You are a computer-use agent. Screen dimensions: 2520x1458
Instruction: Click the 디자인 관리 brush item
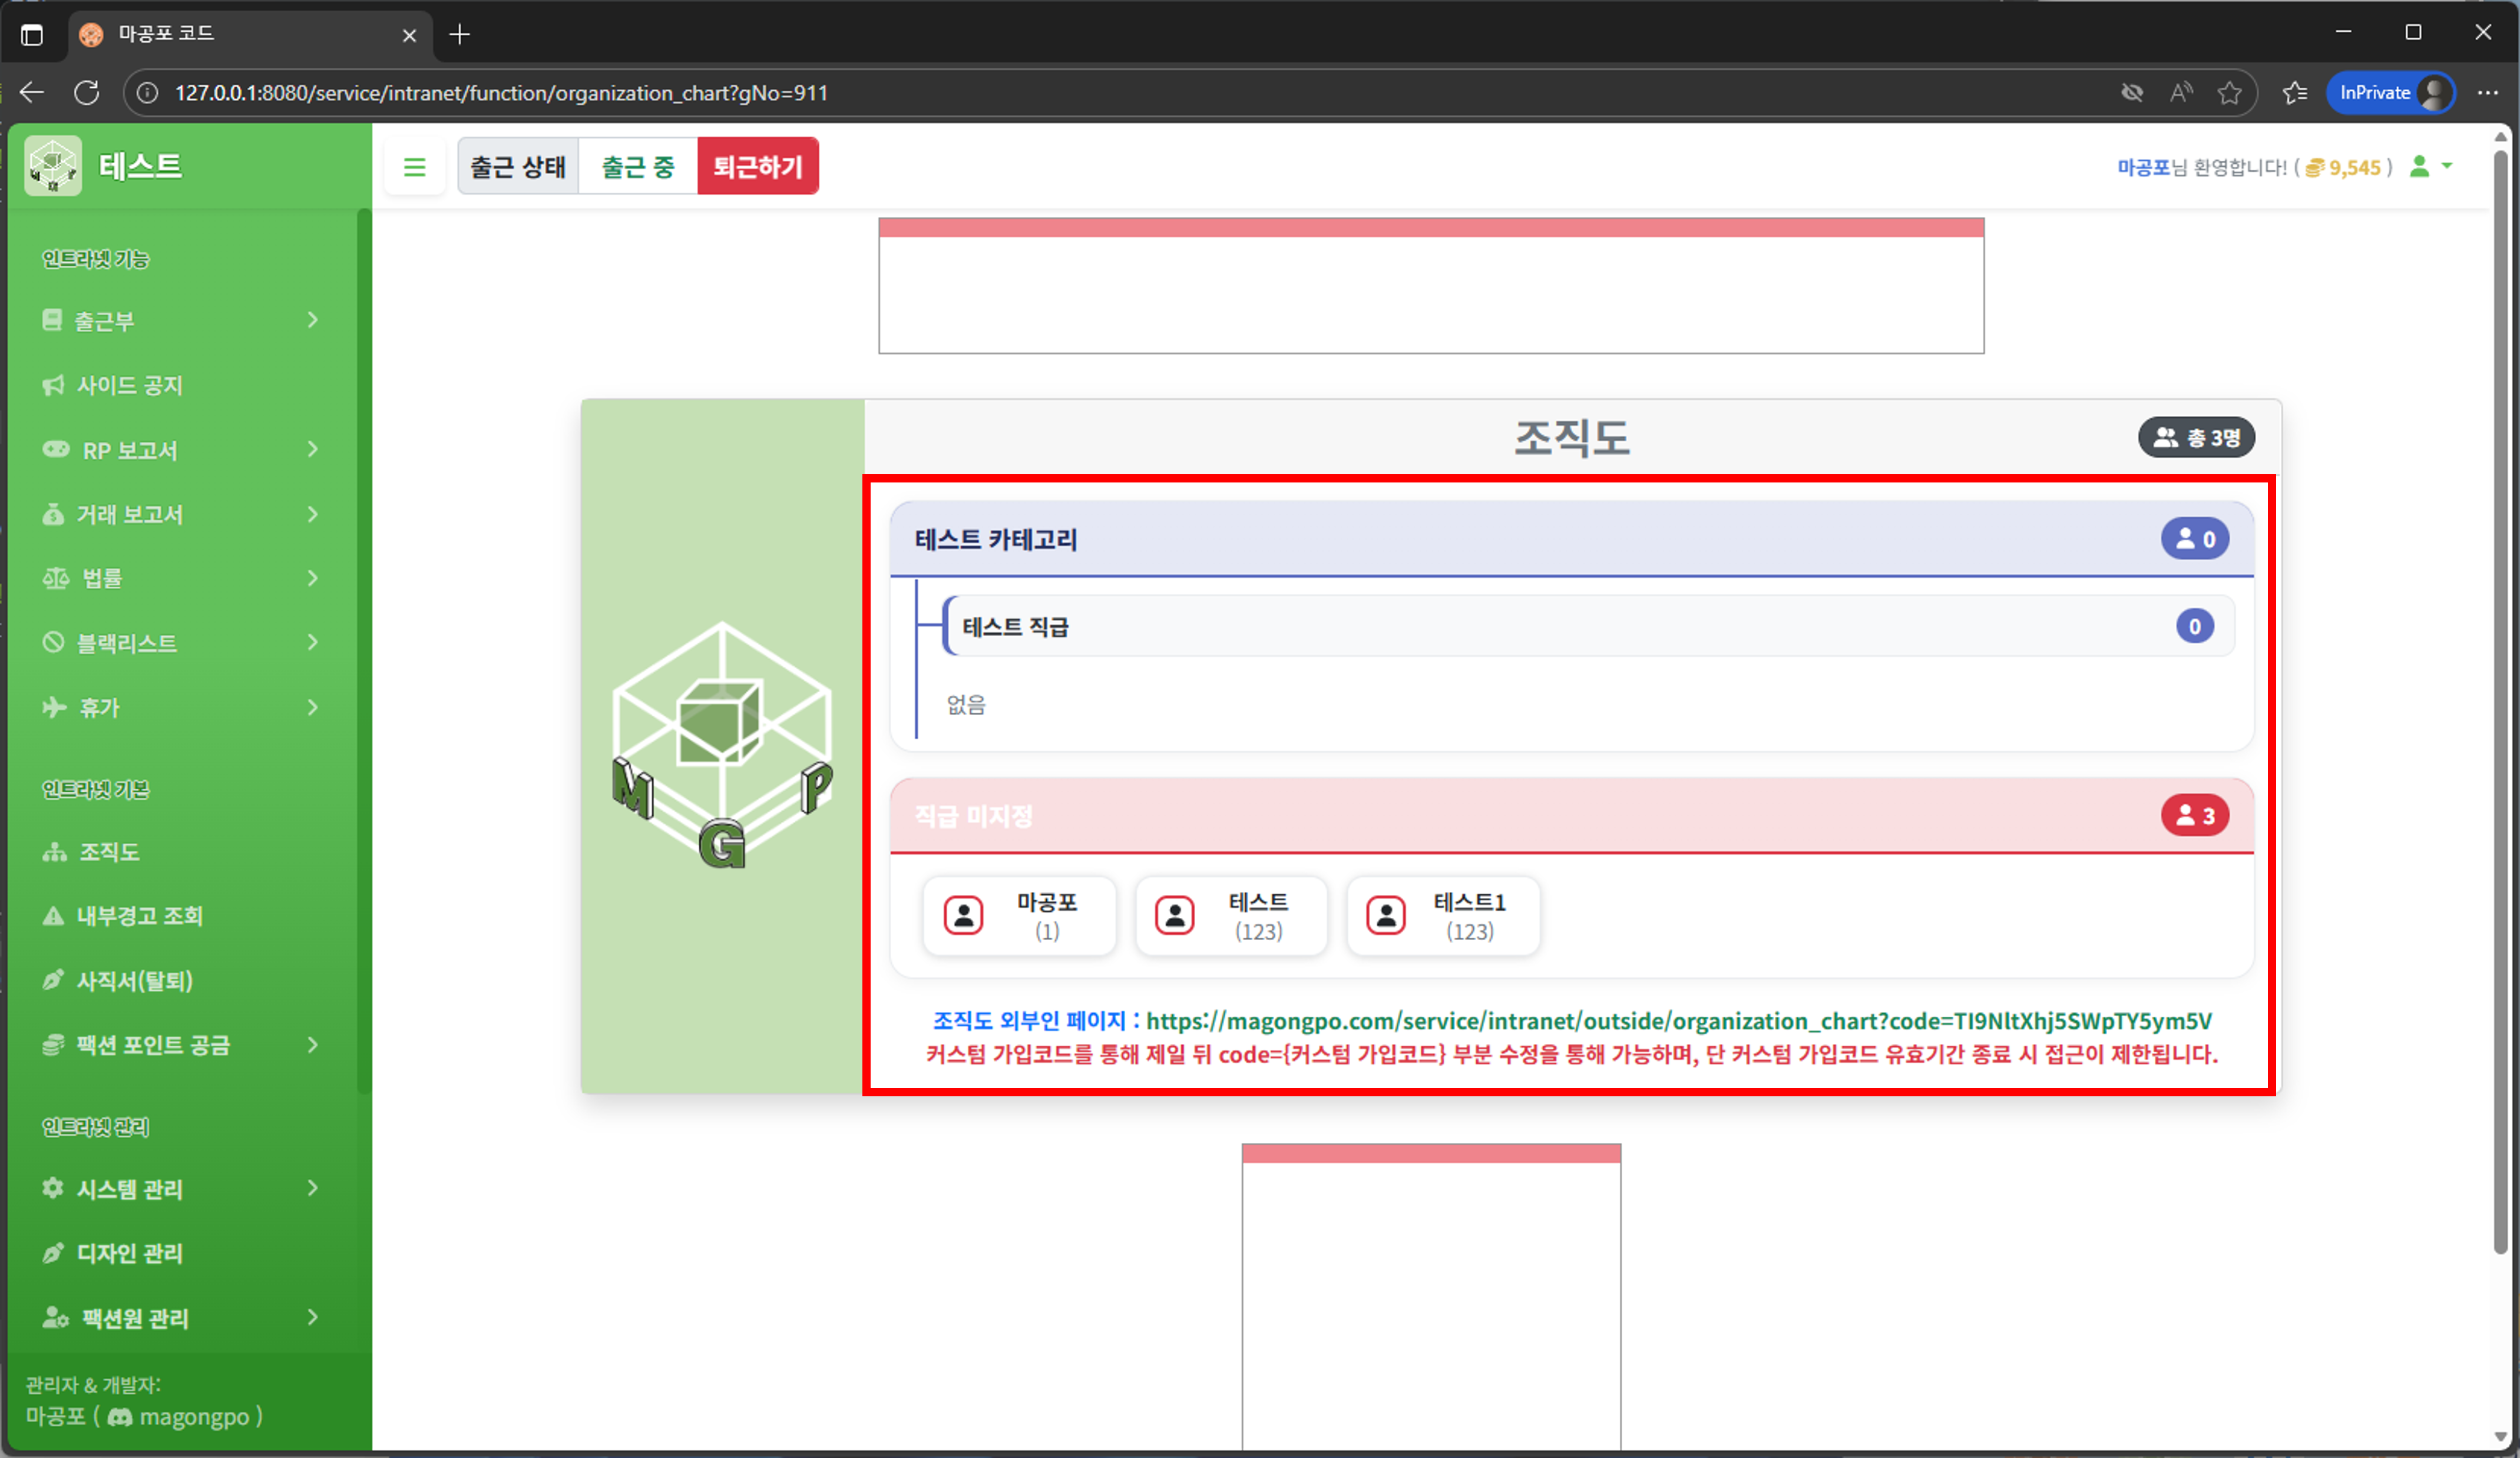click(128, 1253)
